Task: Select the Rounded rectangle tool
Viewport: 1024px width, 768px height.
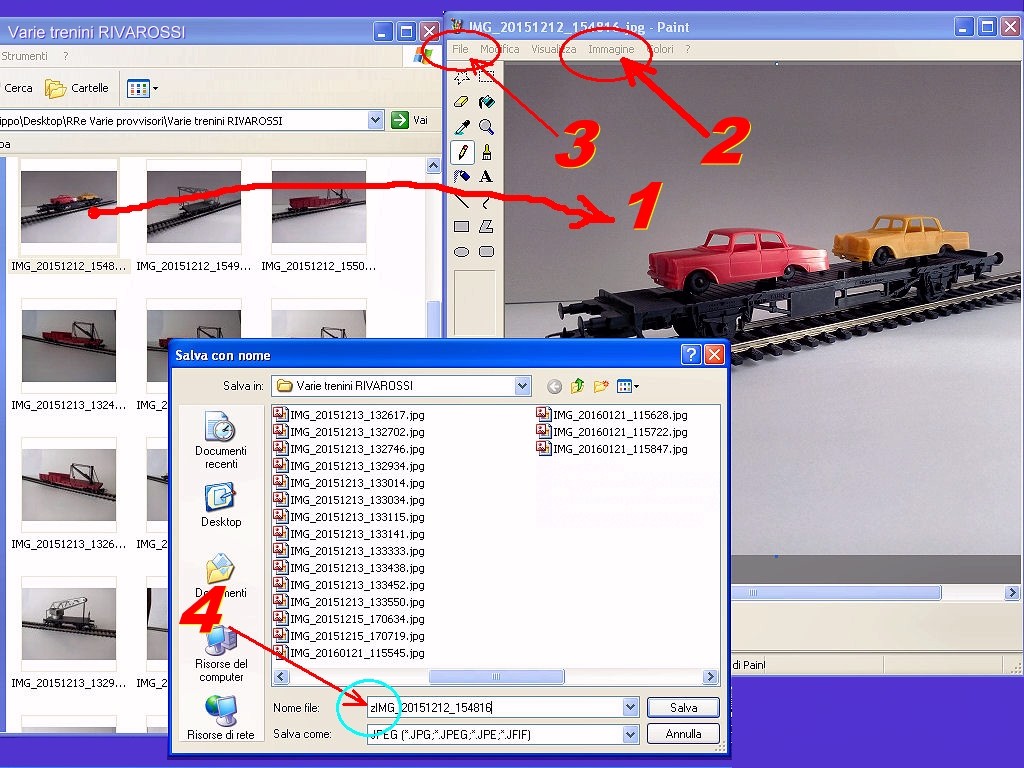Action: coord(487,252)
